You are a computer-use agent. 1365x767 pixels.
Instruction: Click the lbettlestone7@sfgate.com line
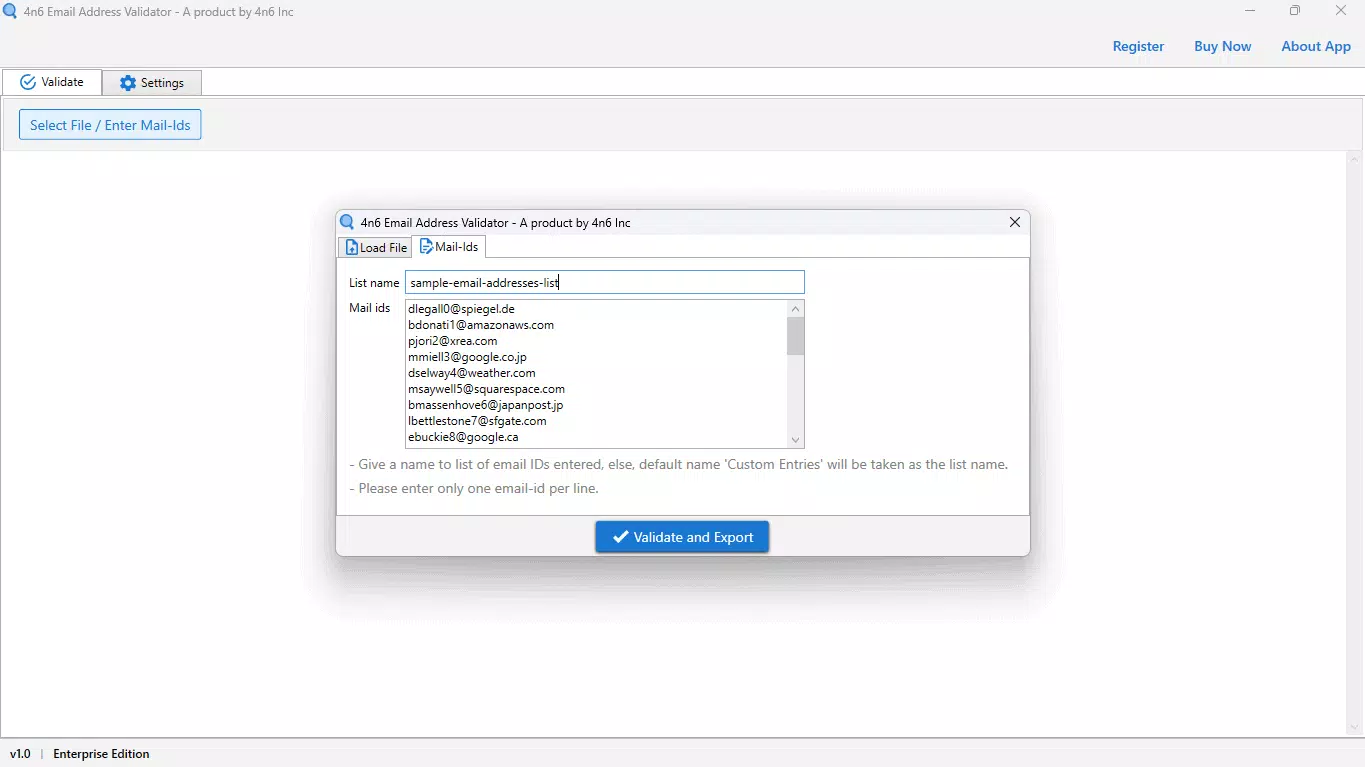(x=477, y=421)
